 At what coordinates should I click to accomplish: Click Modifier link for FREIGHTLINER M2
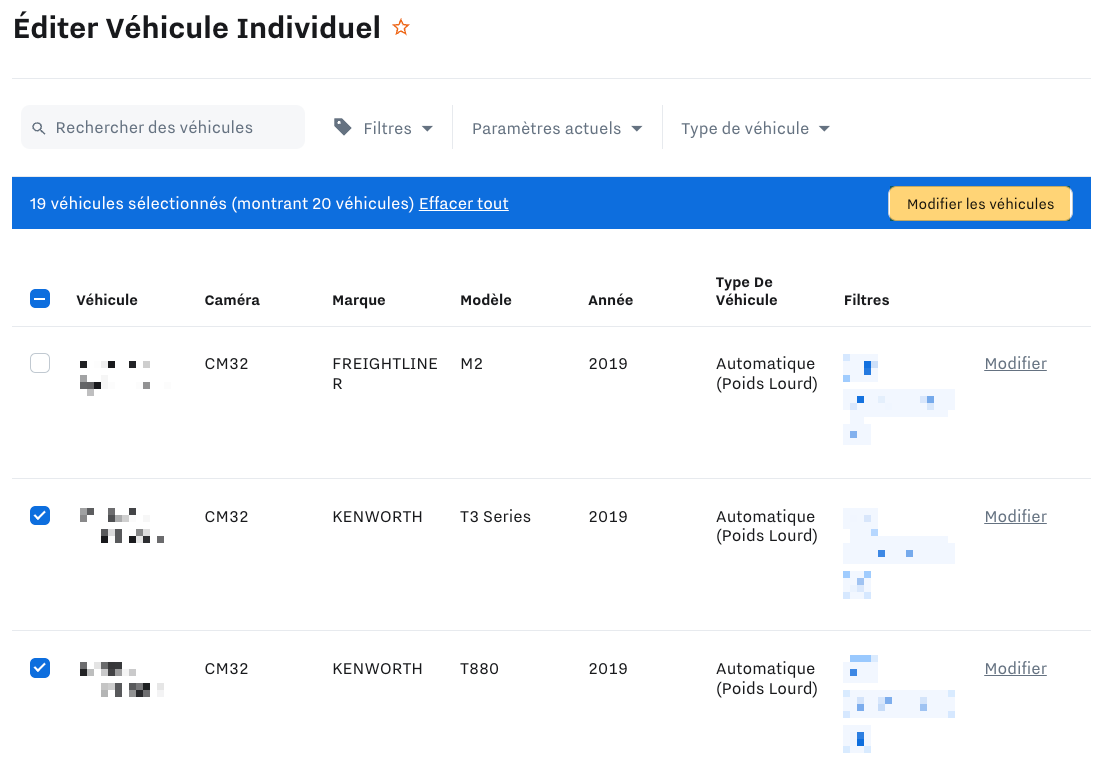click(1015, 364)
